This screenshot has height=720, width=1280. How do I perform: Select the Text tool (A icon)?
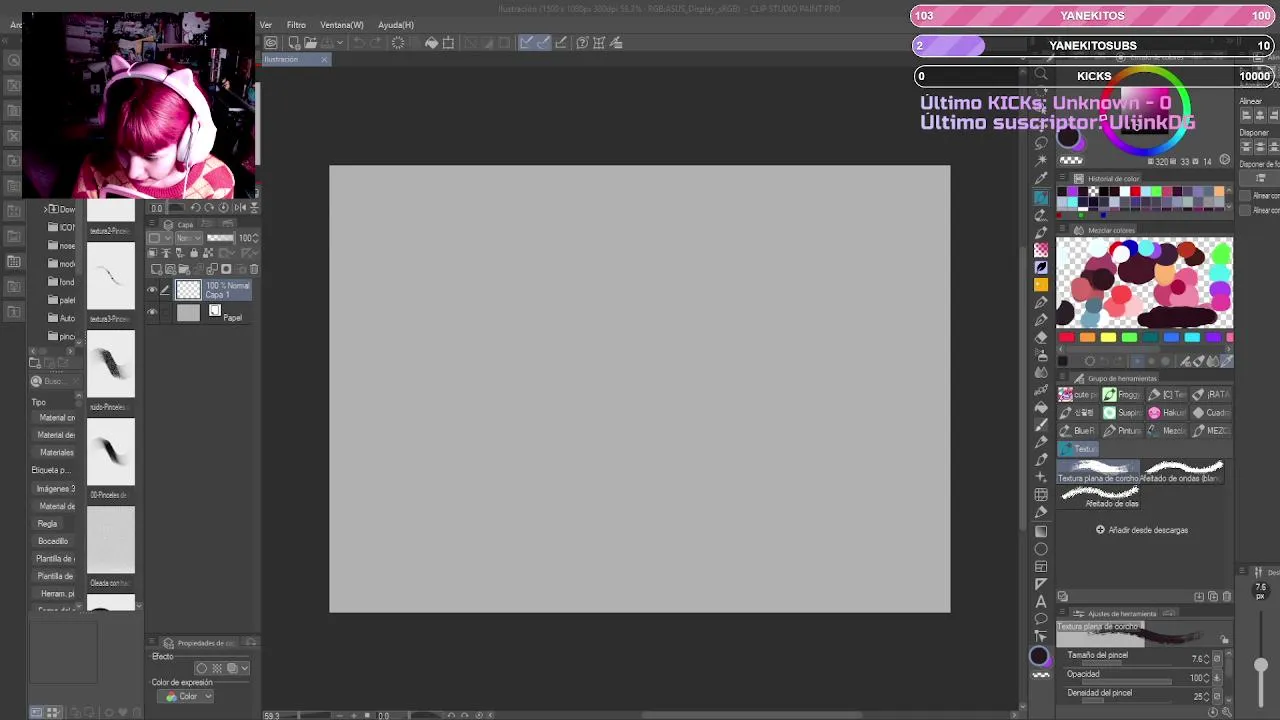point(1041,602)
